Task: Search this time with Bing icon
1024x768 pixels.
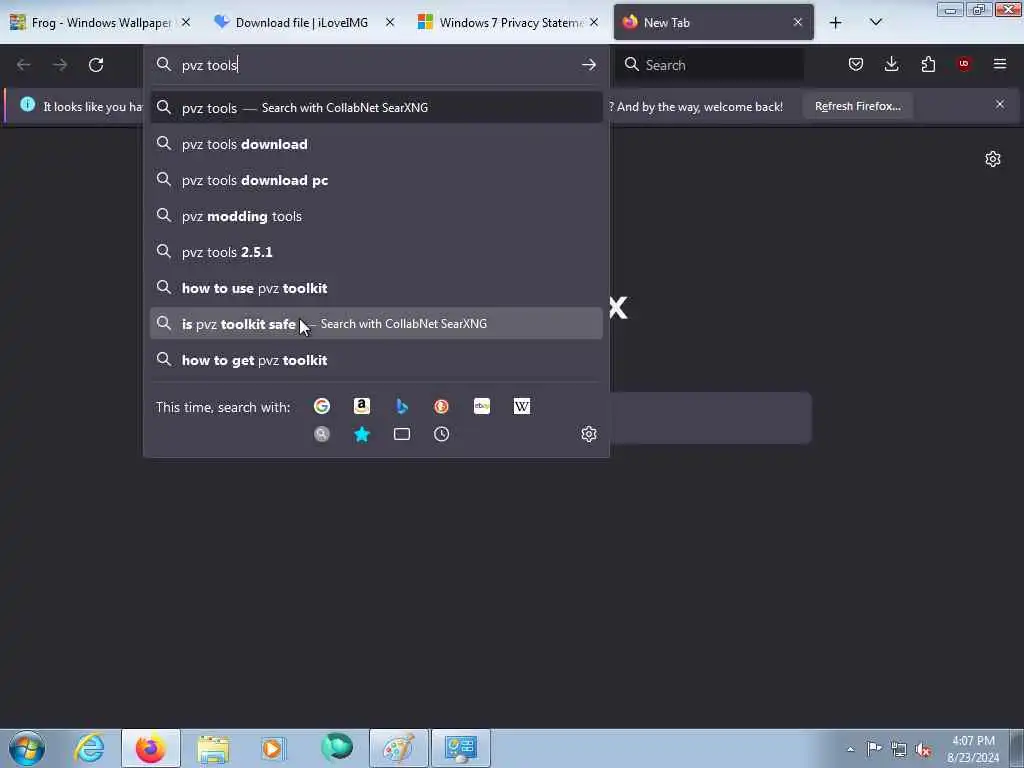Action: [x=402, y=406]
